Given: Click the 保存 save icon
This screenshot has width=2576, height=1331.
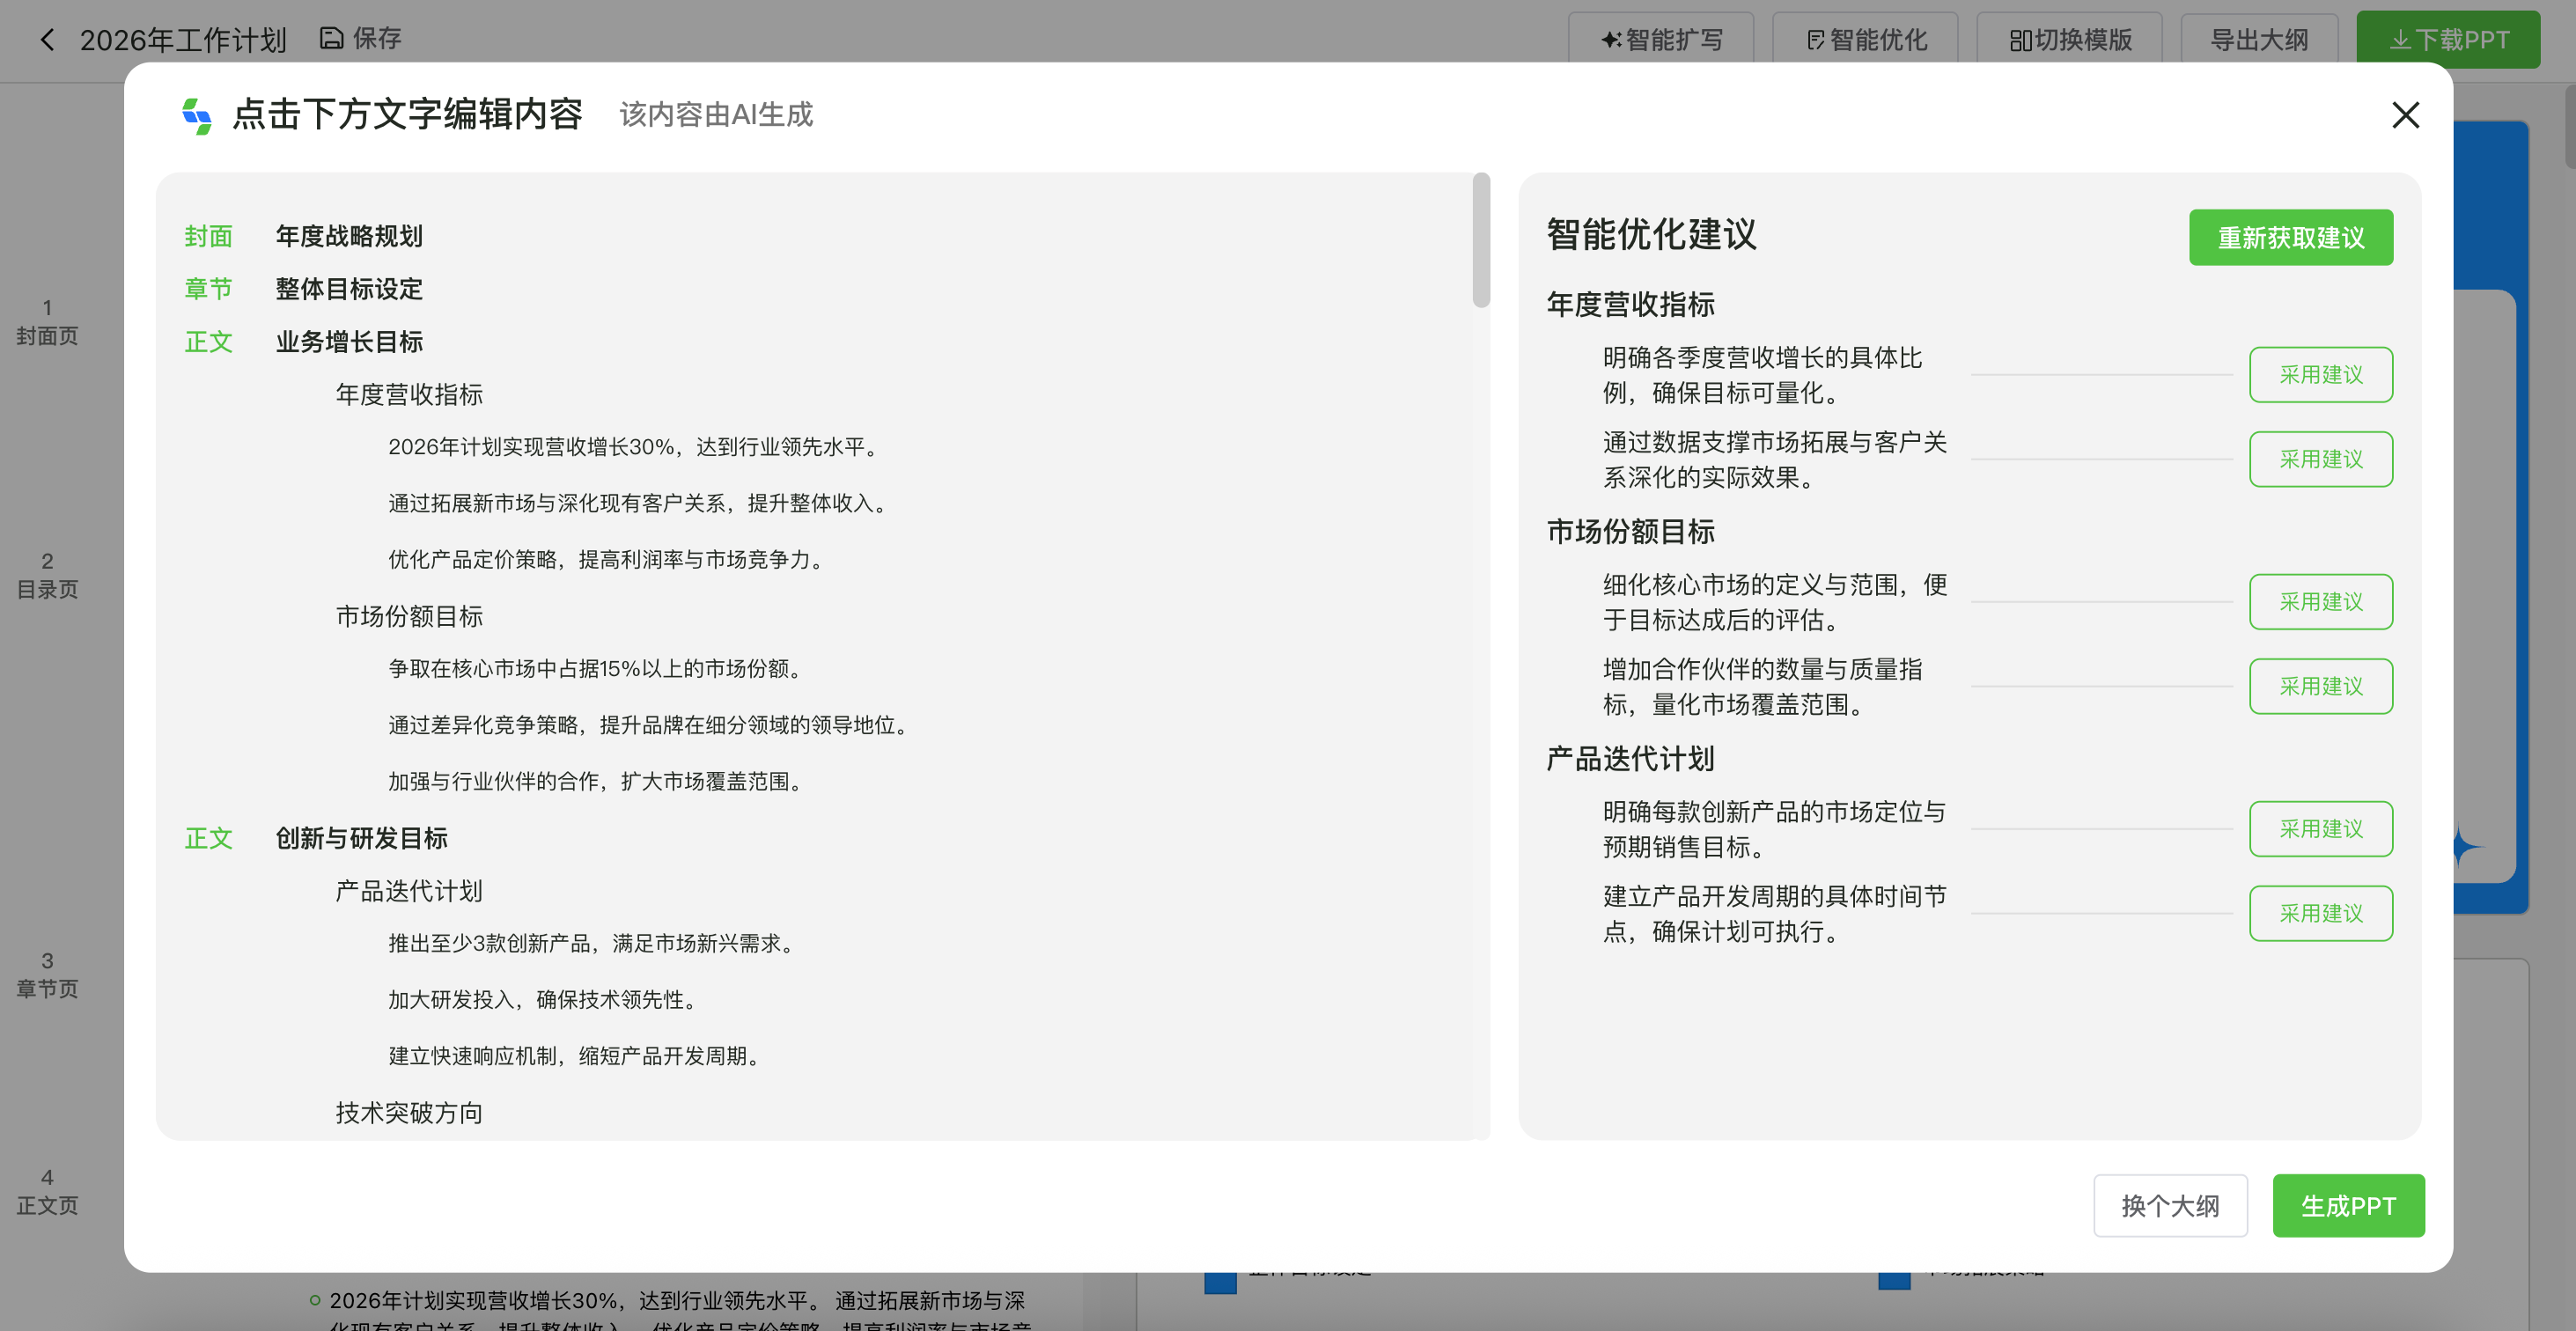Looking at the screenshot, I should click(x=330, y=37).
